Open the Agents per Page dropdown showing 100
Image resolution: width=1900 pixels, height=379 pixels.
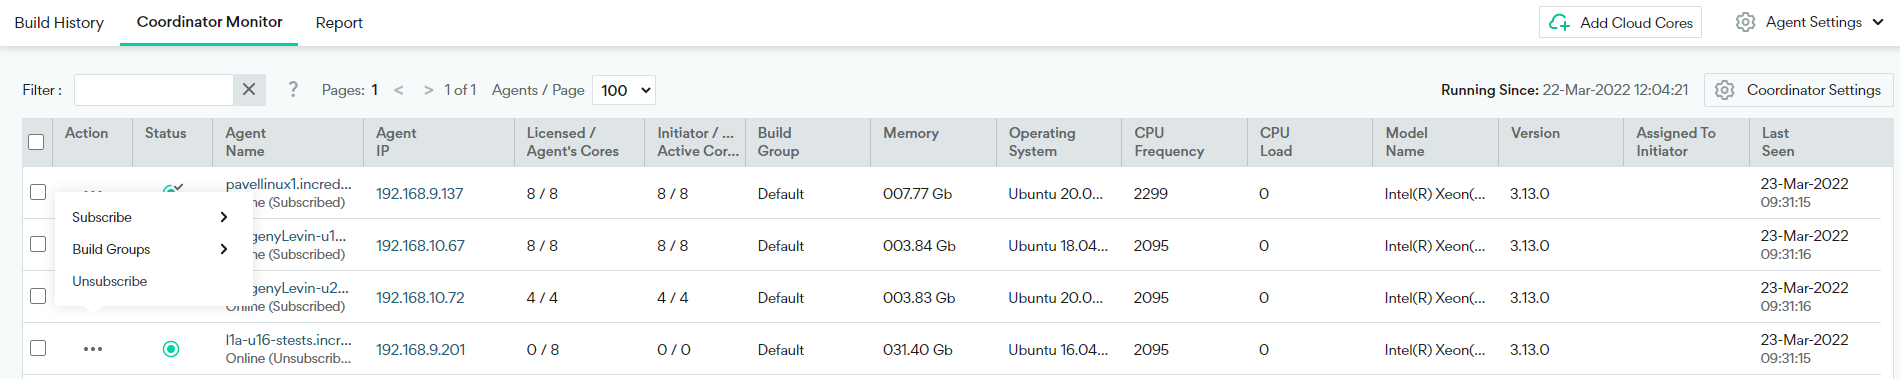point(624,90)
